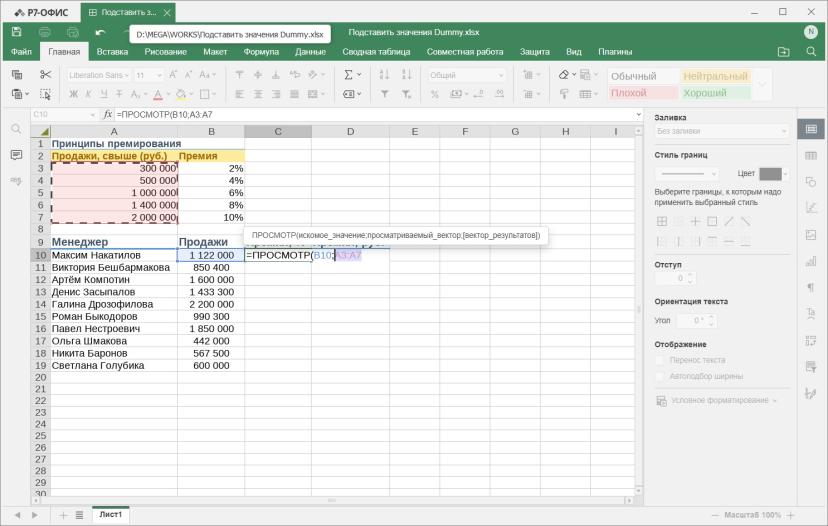The image size is (828, 526).
Task: Click the fx insert function icon
Action: point(108,114)
